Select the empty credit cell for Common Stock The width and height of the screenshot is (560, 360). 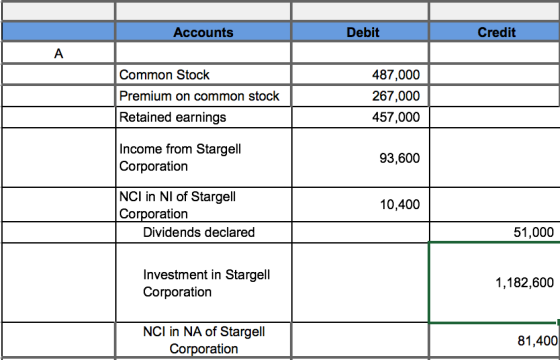pos(495,75)
